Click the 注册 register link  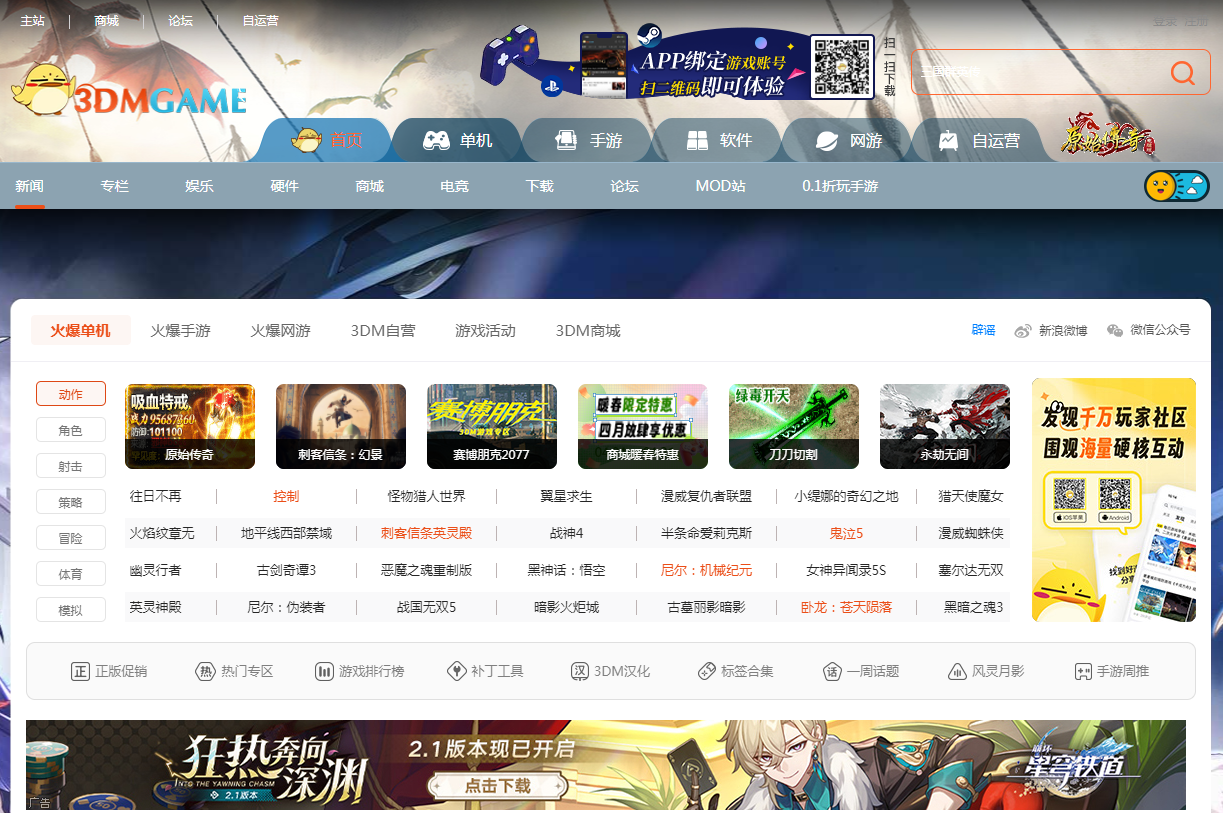tap(1197, 21)
